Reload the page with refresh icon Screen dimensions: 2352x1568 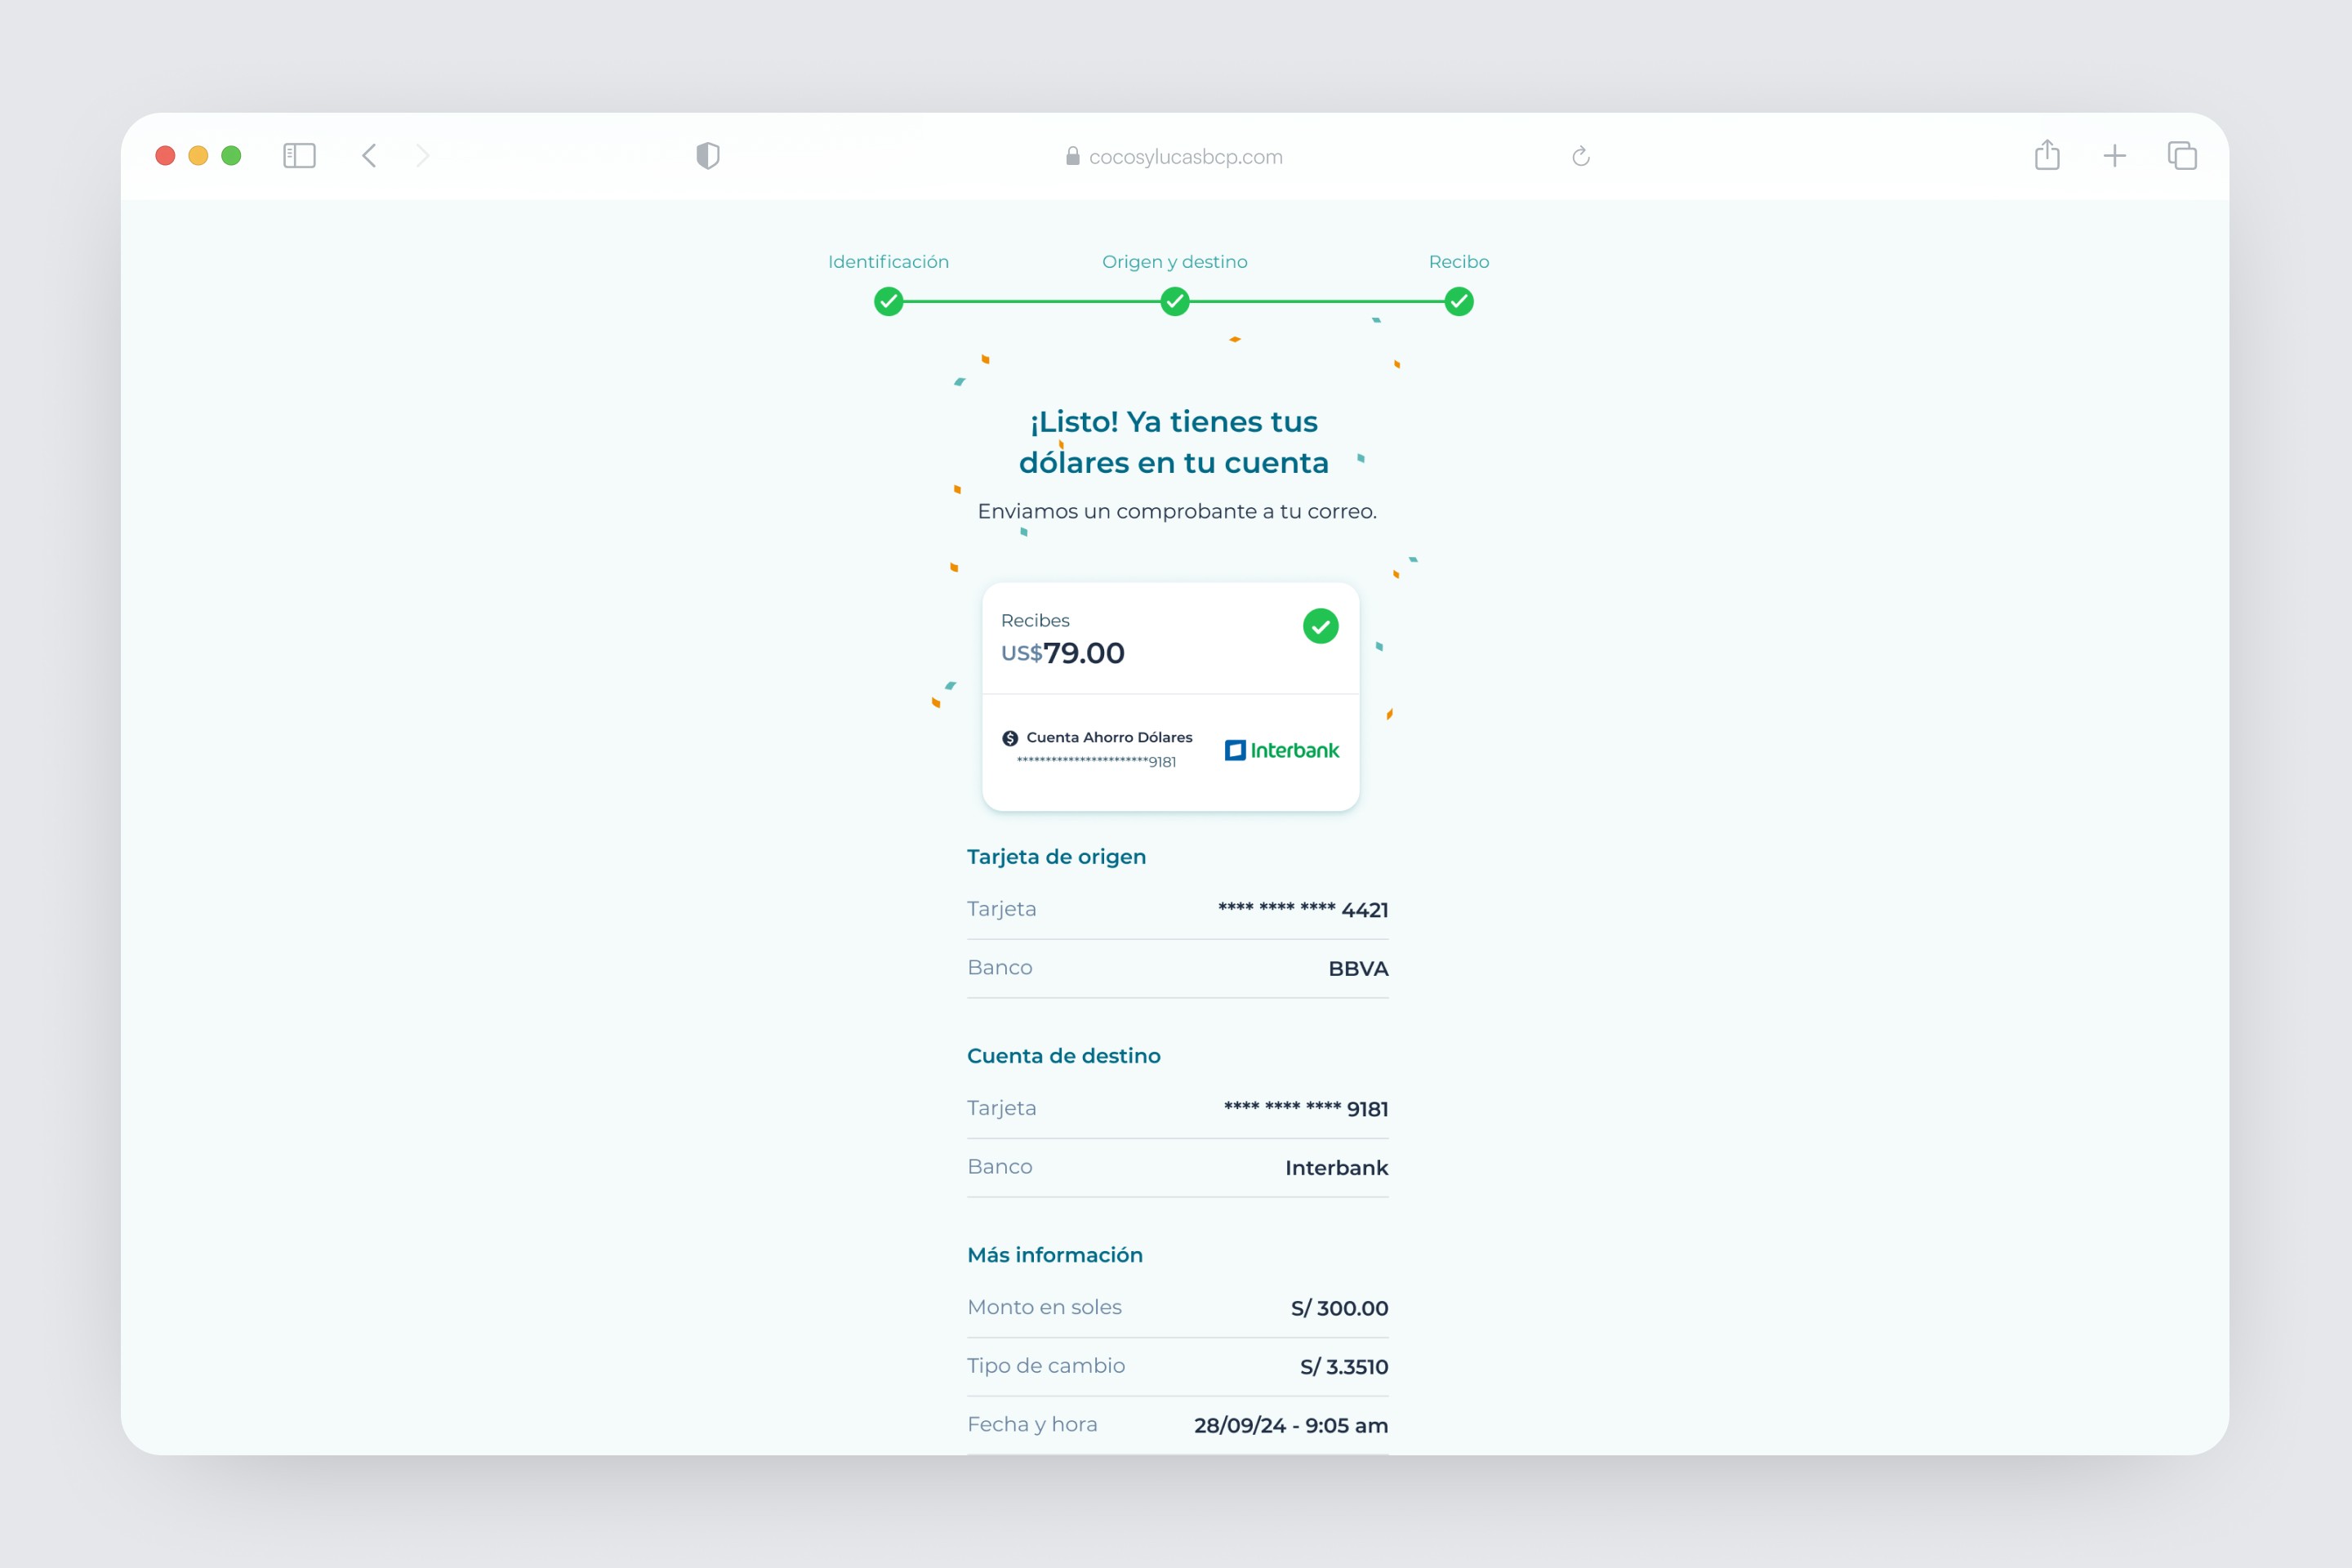pos(1580,156)
